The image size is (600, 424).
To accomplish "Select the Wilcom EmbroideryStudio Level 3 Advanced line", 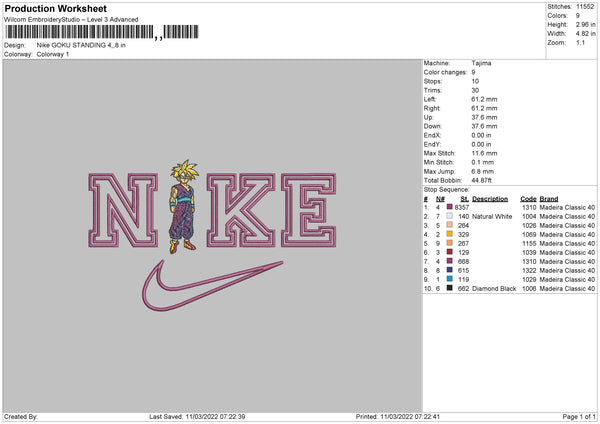I will coord(71,20).
